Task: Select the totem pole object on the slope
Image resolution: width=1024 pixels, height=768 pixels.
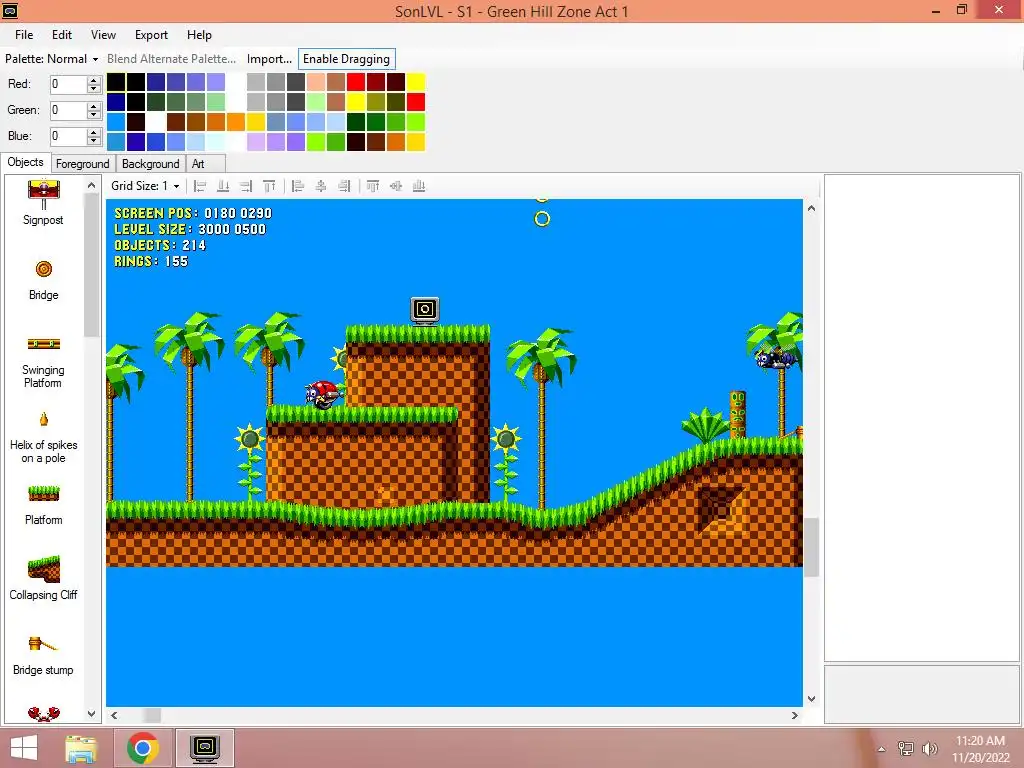Action: (x=737, y=414)
